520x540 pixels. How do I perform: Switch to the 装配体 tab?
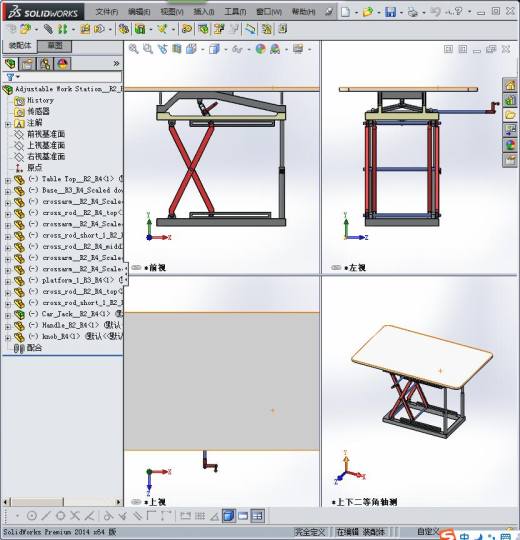click(x=20, y=45)
